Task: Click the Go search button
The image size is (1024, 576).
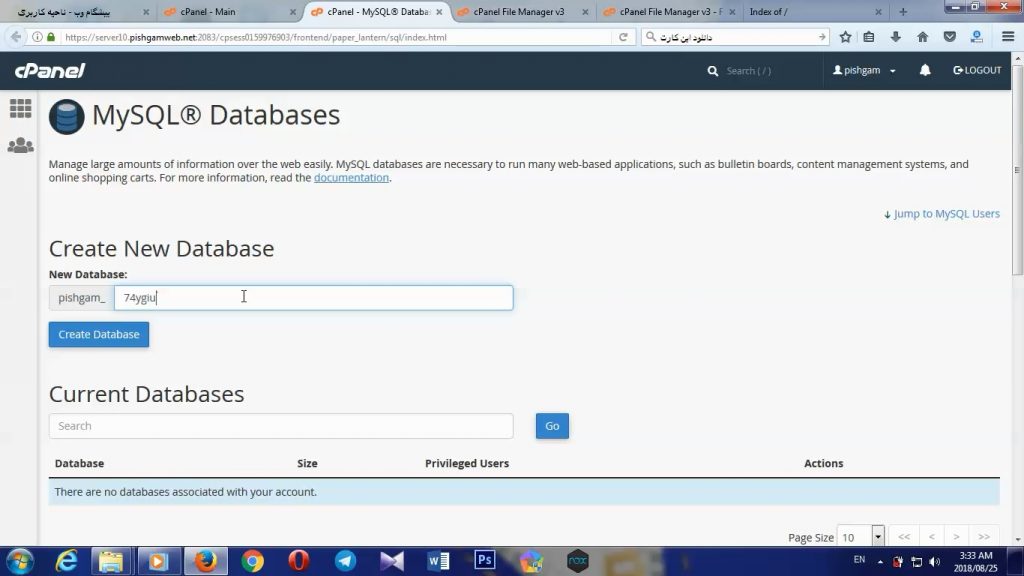Action: 552,426
